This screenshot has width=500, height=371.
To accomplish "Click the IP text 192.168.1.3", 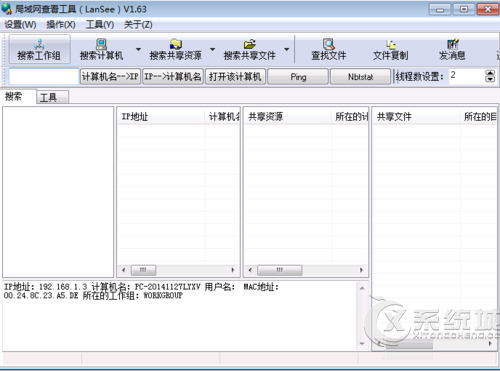I will (63, 287).
